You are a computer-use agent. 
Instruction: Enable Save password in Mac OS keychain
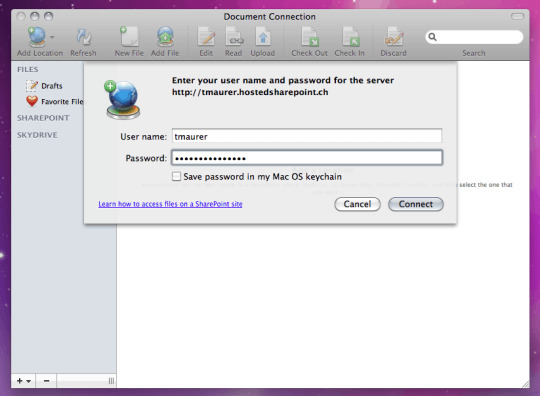[x=176, y=177]
